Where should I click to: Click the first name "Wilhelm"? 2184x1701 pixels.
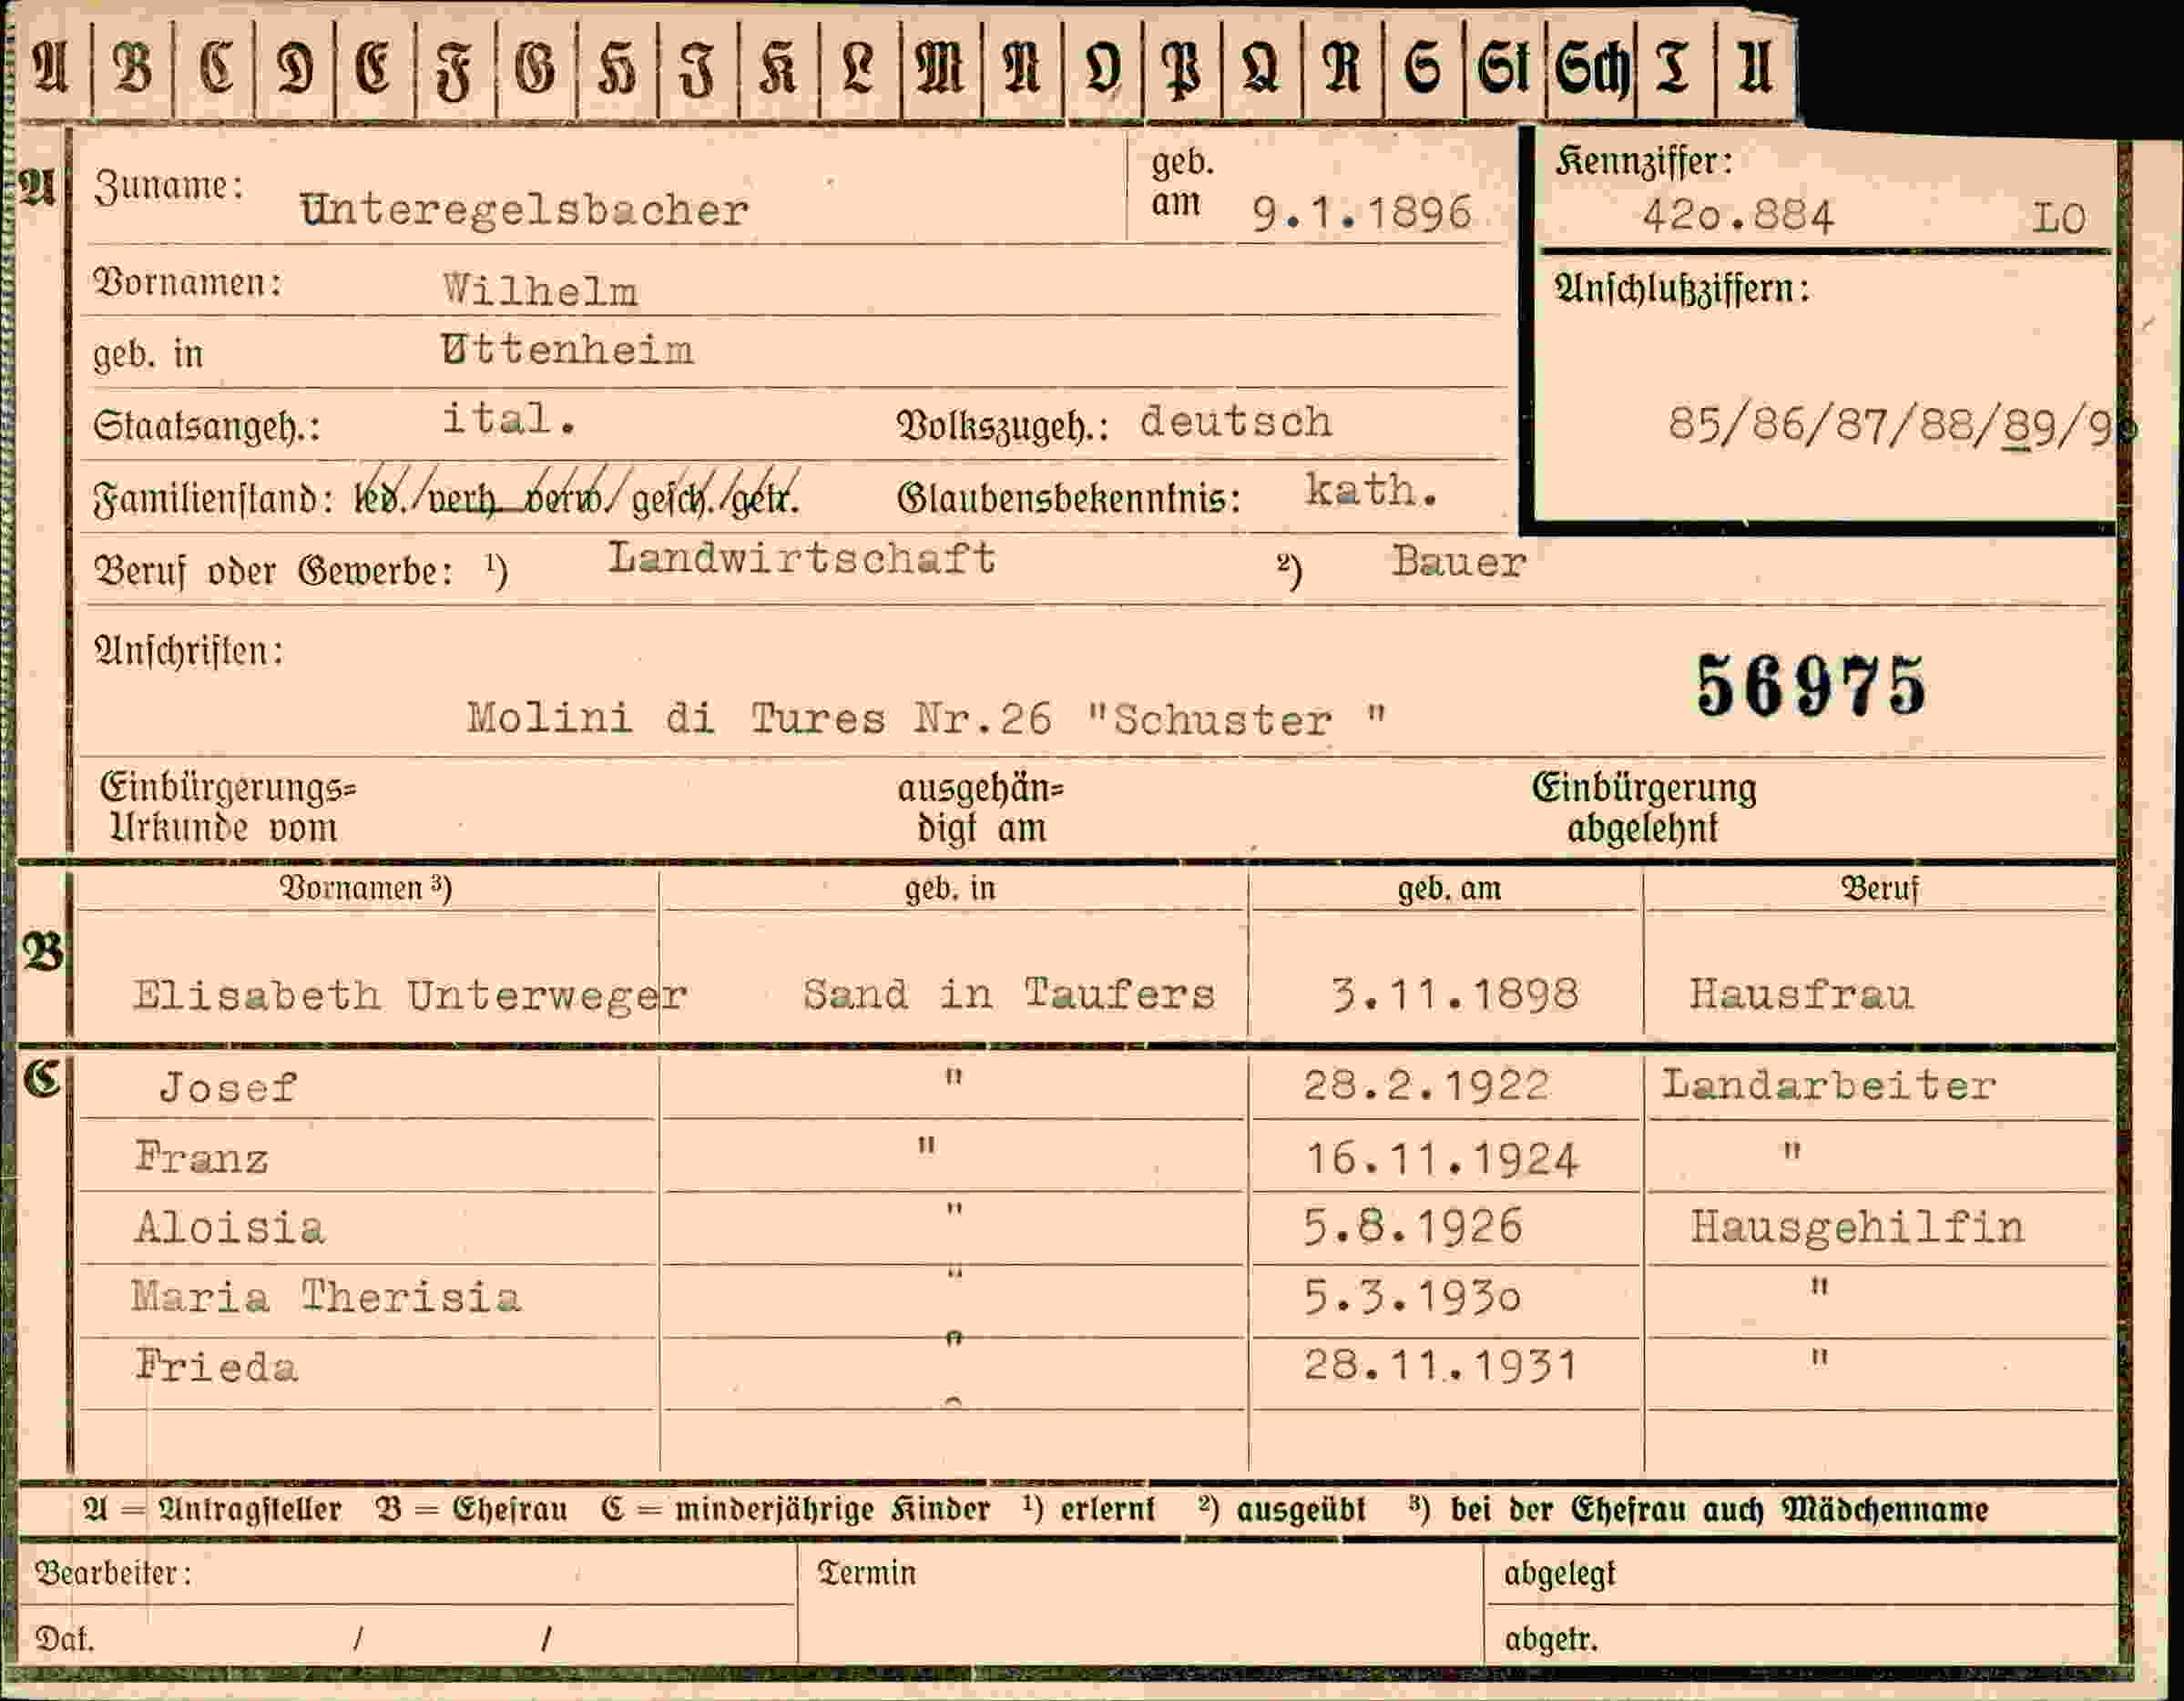point(540,291)
